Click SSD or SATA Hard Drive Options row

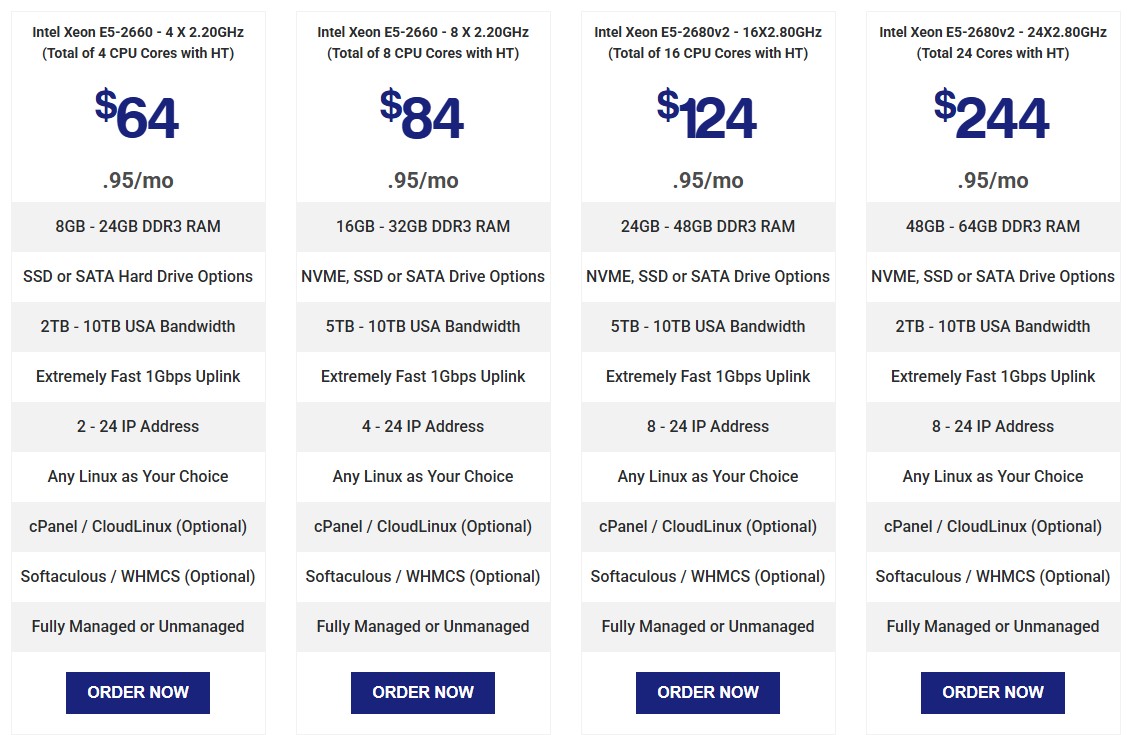point(137,276)
